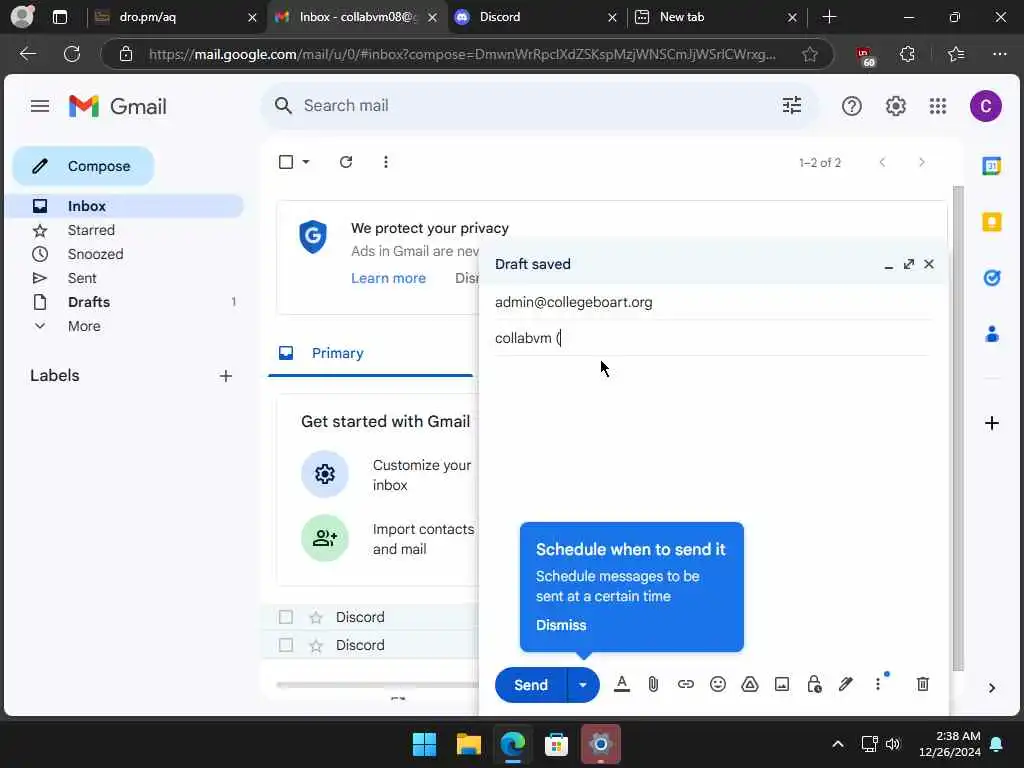Refresh the inbox list
The height and width of the screenshot is (768, 1024).
[x=346, y=162]
